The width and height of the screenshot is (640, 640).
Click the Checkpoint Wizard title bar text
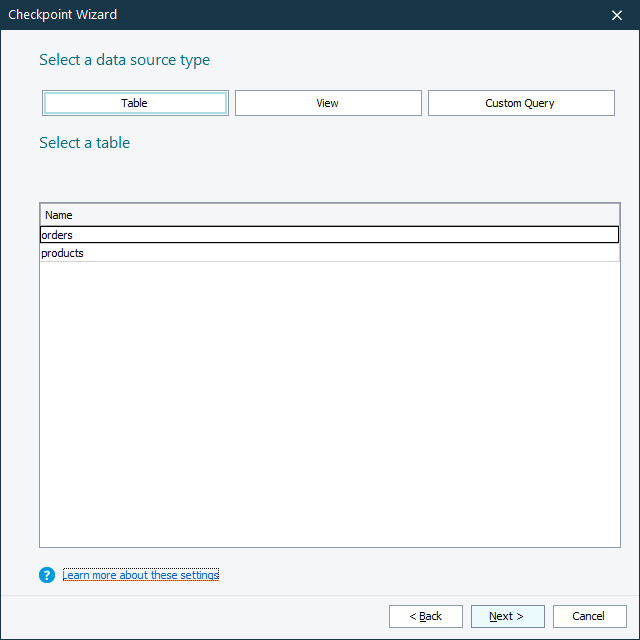[62, 15]
